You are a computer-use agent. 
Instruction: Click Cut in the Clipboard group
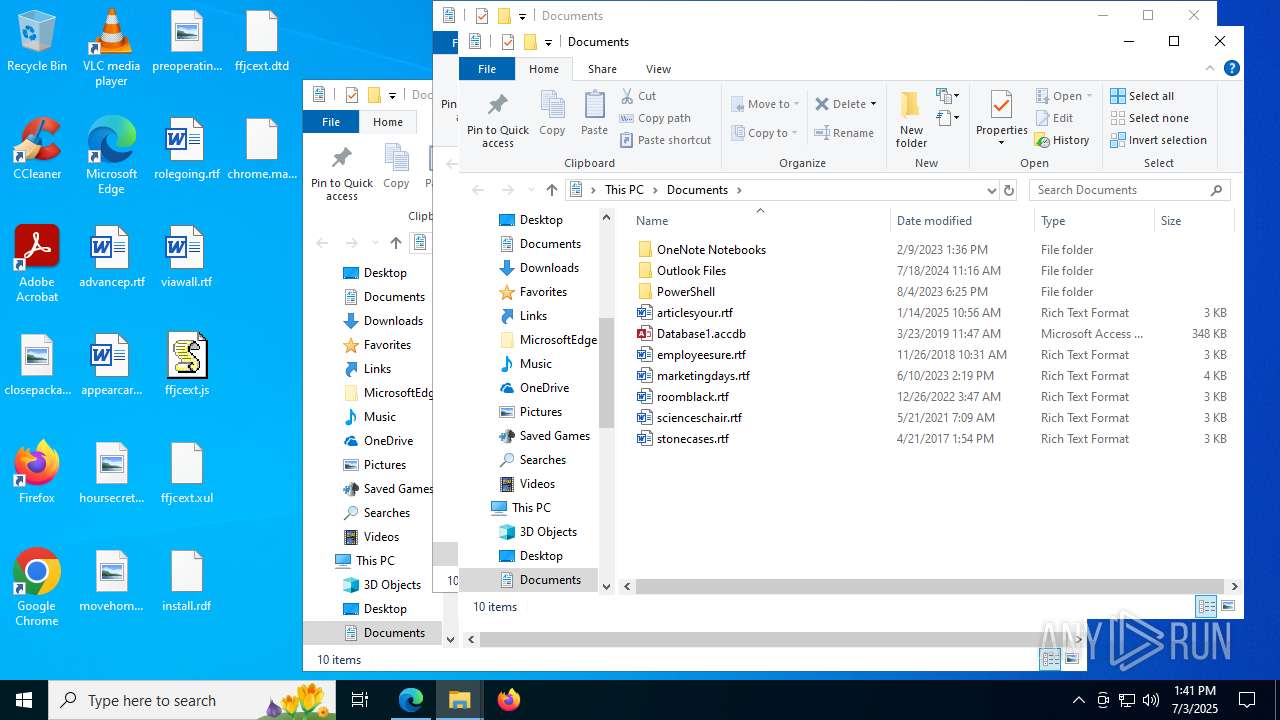[x=638, y=96]
